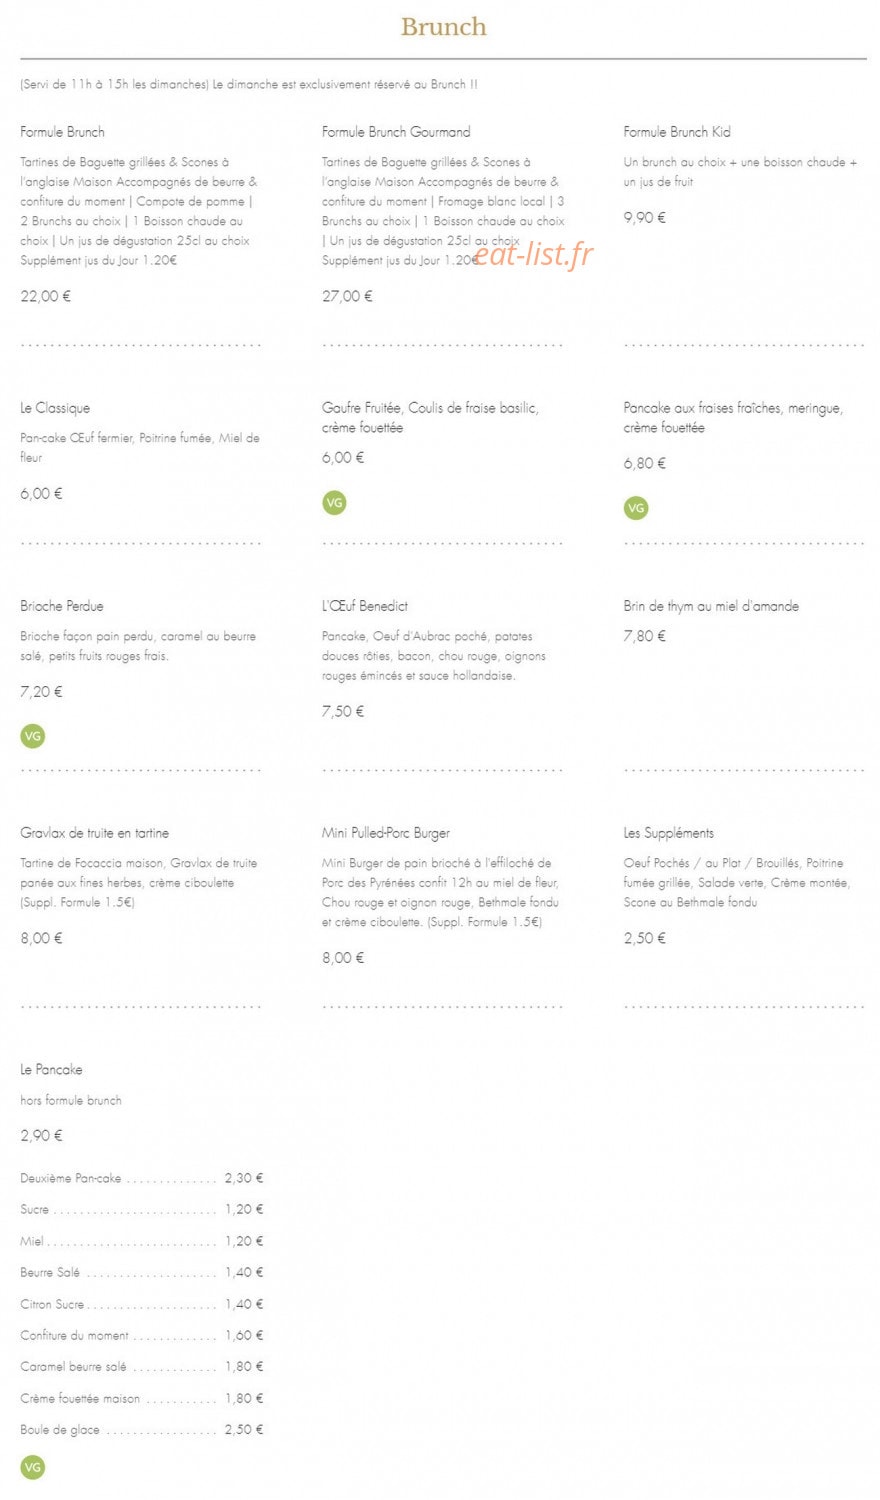This screenshot has width=880, height=1500.
Task: Click the Brunch page heading
Action: tap(443, 27)
